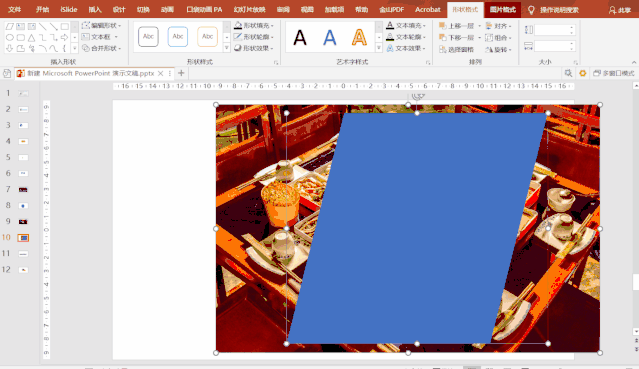
Task: Open 文本填充 text fill dropdown
Action: [406, 25]
